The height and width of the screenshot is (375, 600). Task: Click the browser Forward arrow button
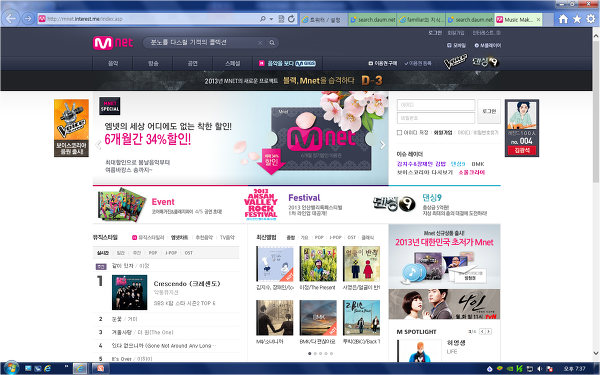click(28, 18)
